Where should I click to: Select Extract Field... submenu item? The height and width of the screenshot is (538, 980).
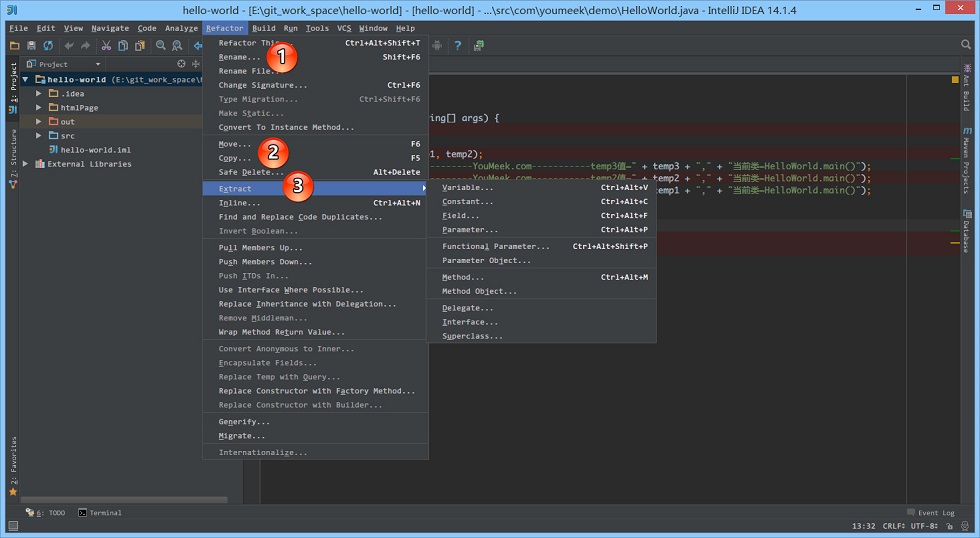pyautogui.click(x=542, y=216)
